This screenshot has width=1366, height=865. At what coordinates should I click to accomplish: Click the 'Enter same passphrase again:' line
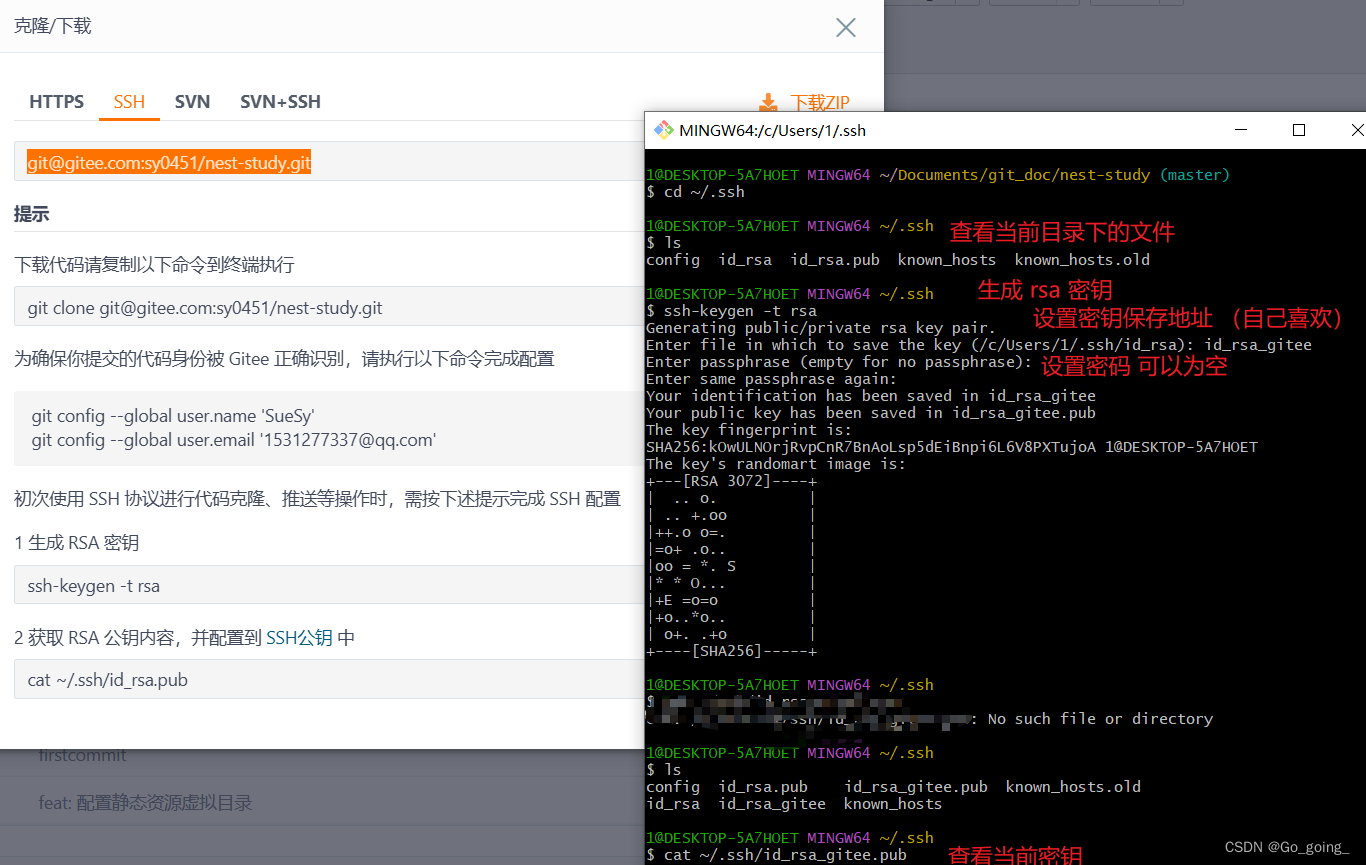click(771, 379)
